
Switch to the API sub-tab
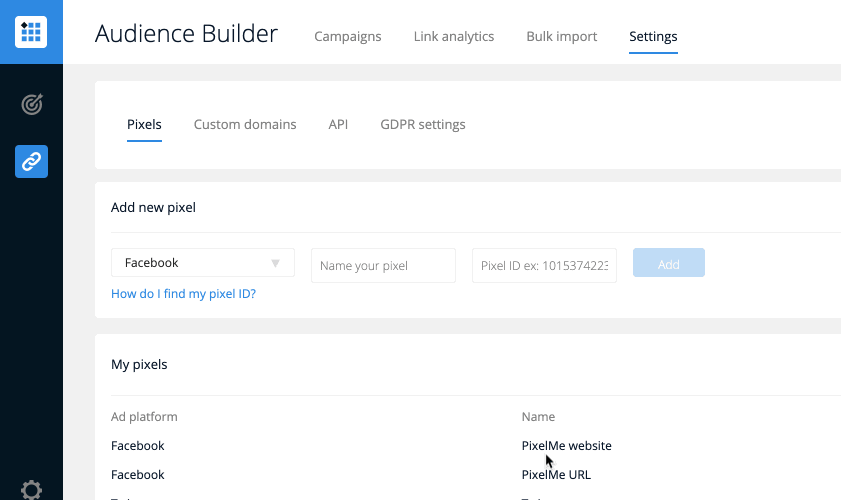coord(338,125)
